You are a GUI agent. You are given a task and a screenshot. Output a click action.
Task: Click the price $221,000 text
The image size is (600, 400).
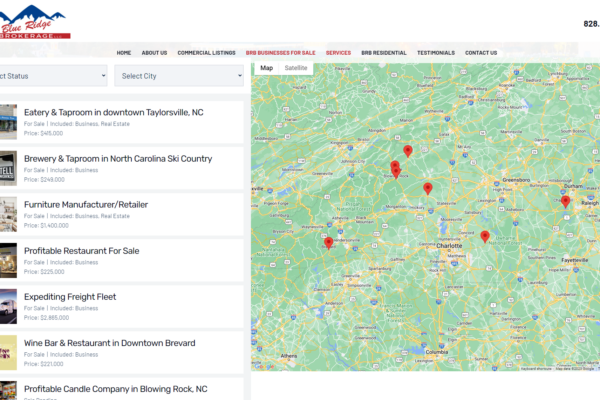(x=43, y=364)
